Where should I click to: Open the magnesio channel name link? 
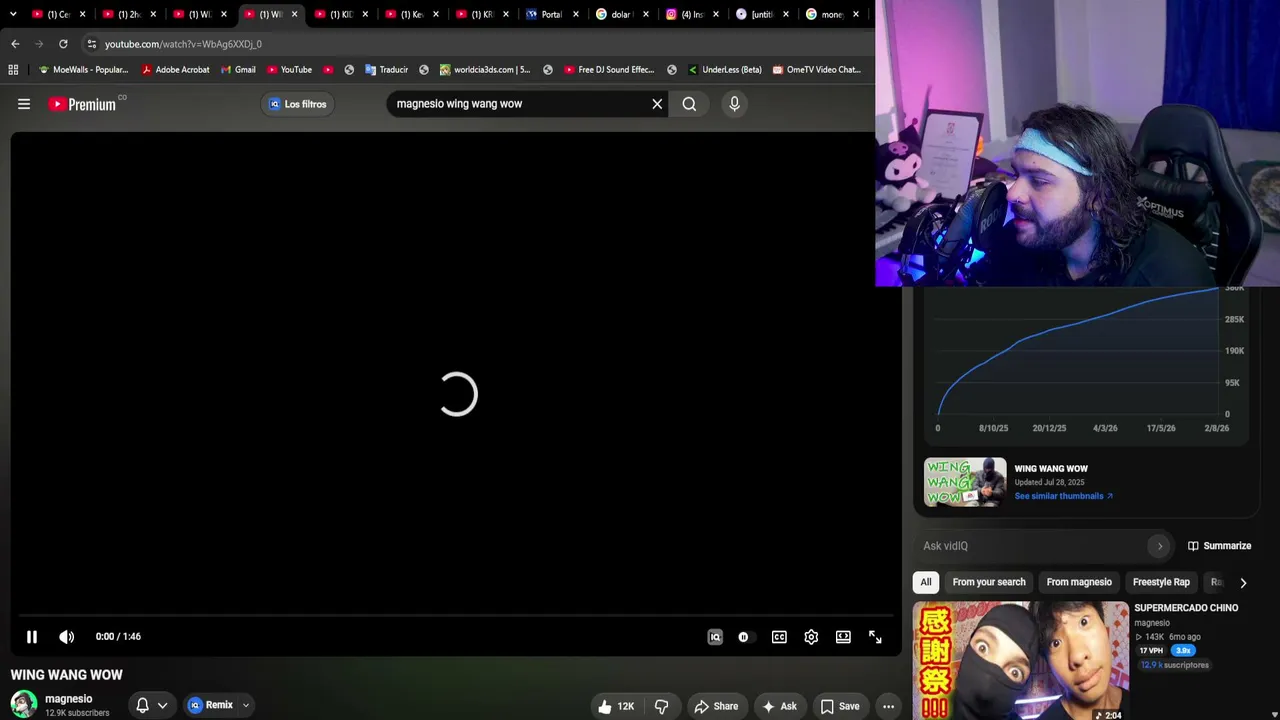coord(69,699)
